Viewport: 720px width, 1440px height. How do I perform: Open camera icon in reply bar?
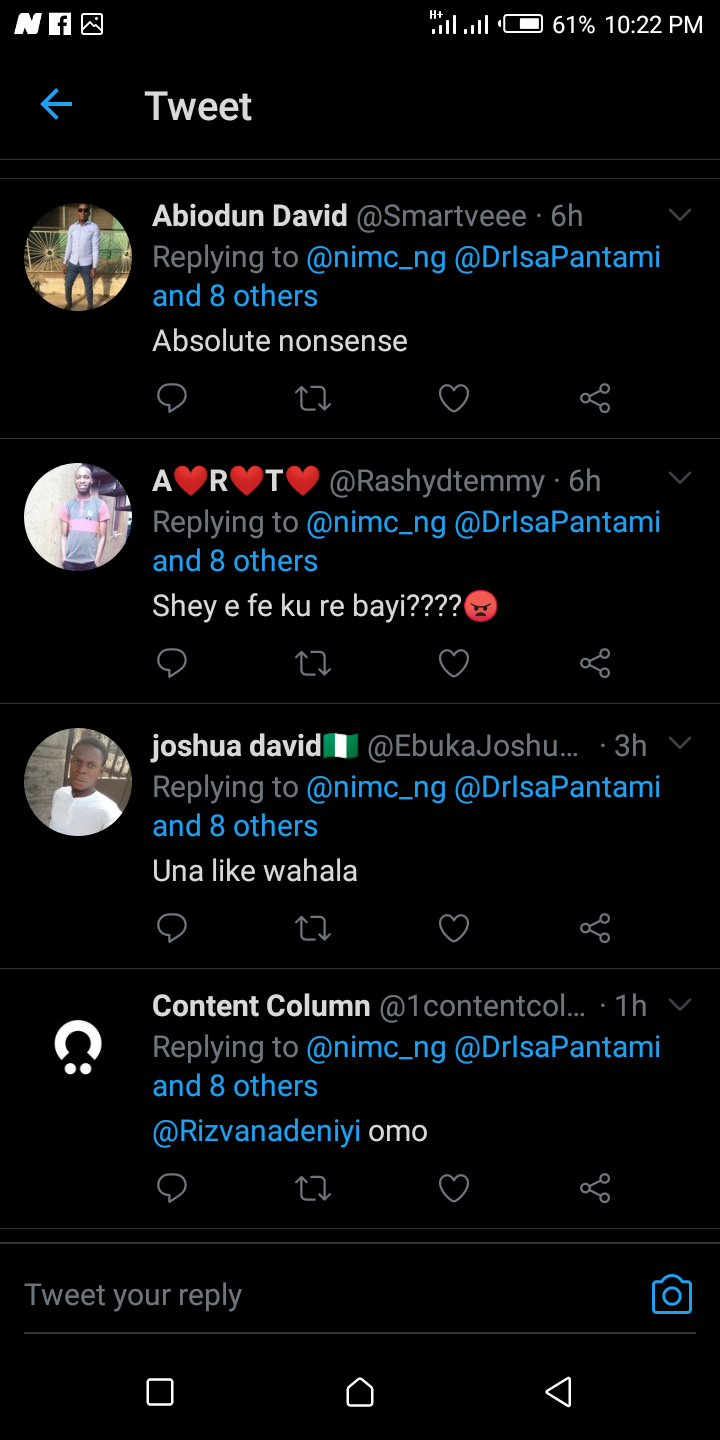click(x=671, y=1294)
